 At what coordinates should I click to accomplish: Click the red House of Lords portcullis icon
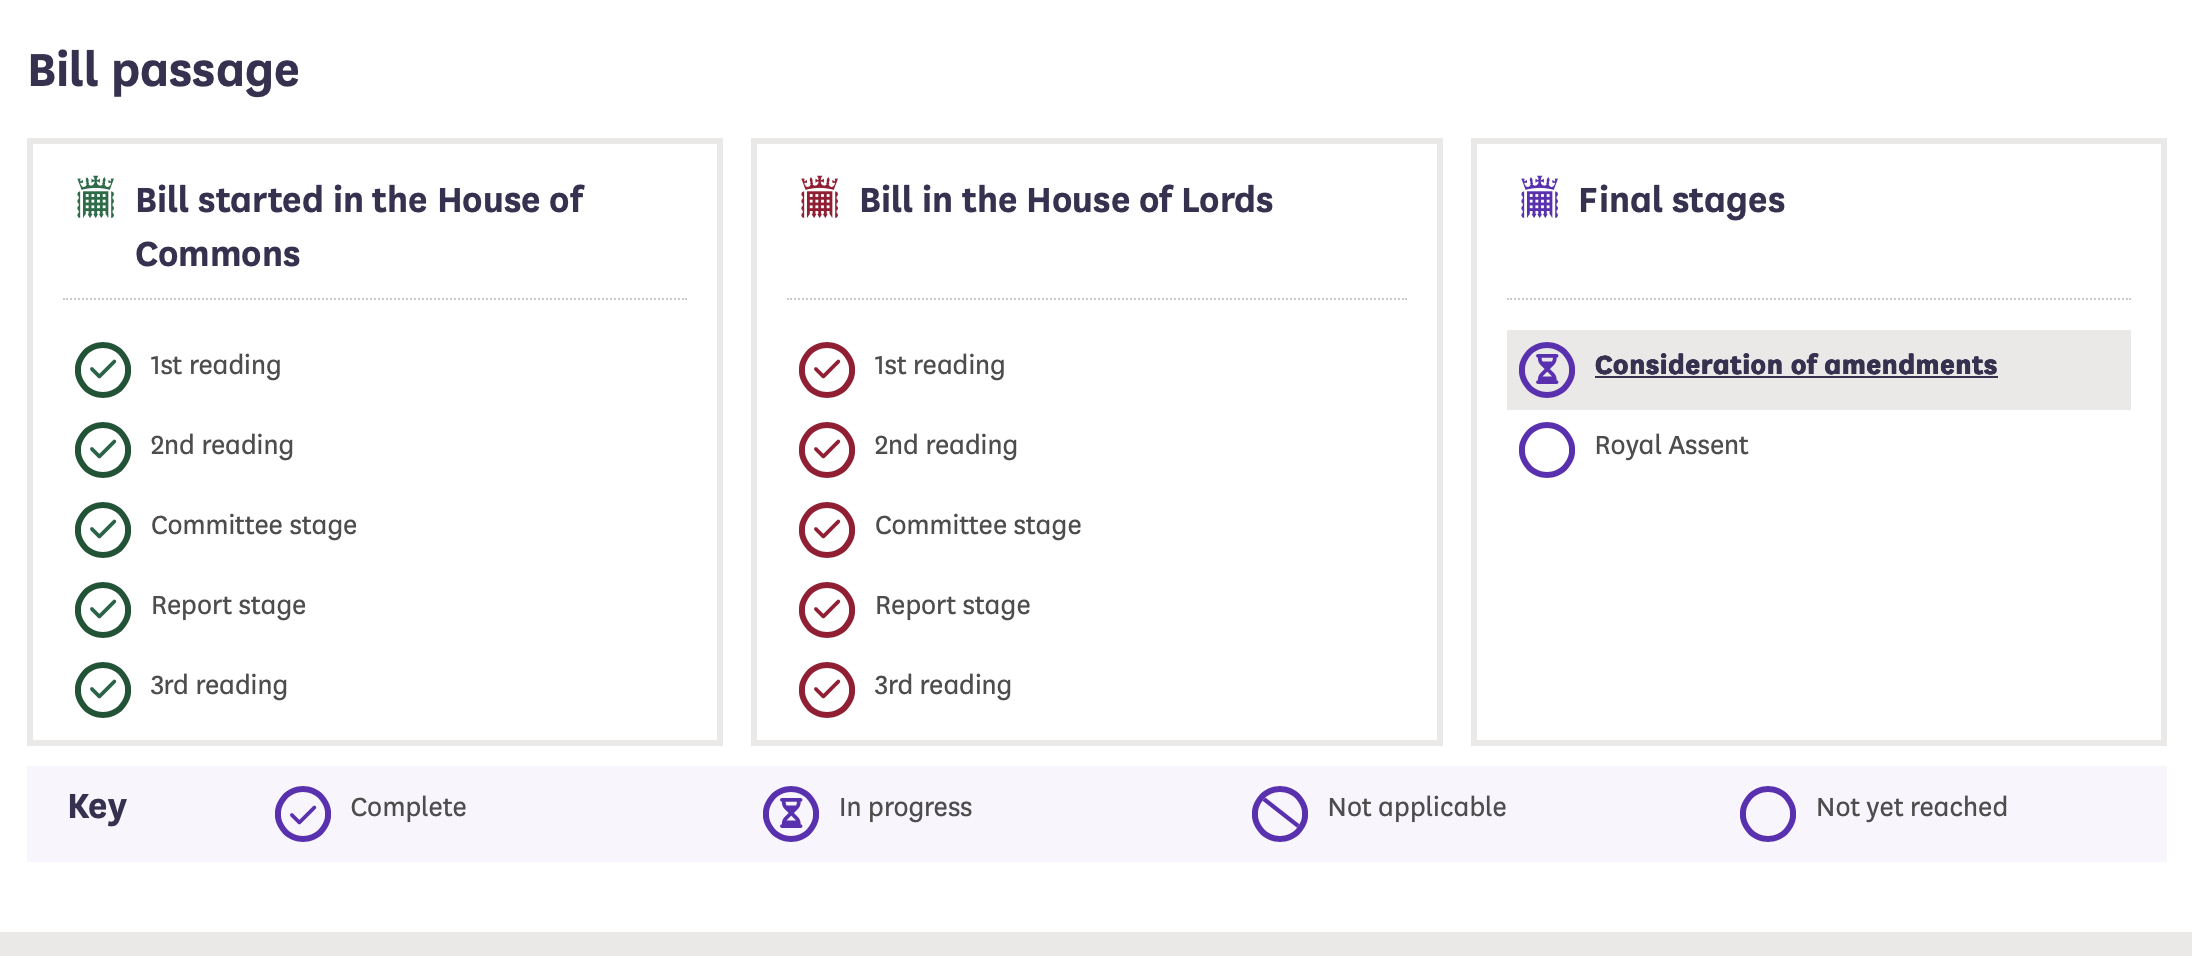pyautogui.click(x=819, y=197)
